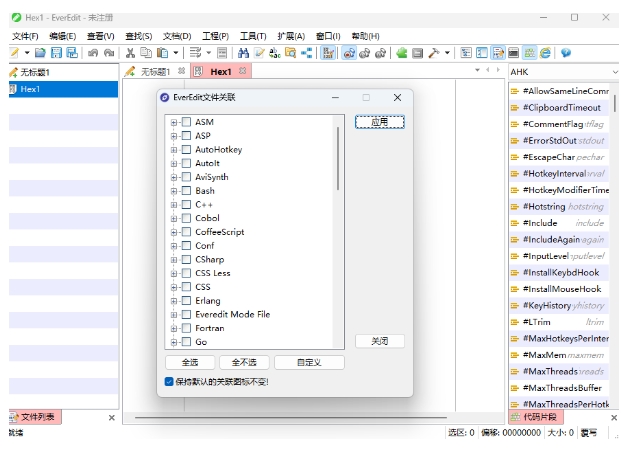
Task: Expand the AutoIt tree node
Action: point(173,163)
